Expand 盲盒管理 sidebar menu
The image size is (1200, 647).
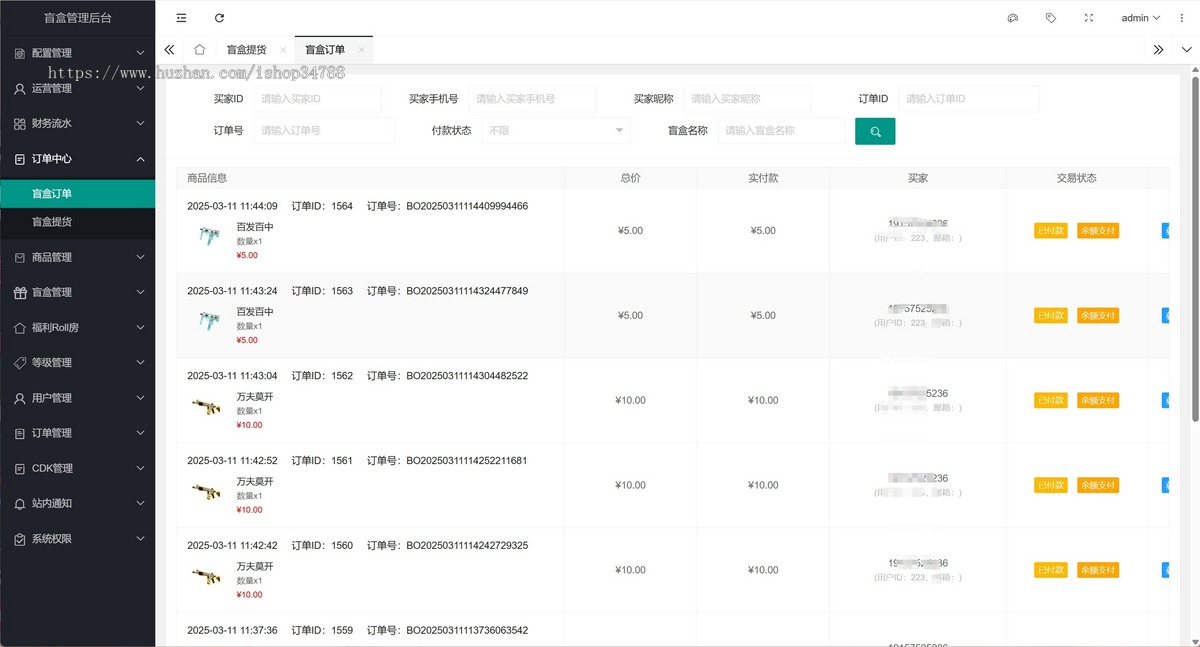[x=78, y=292]
